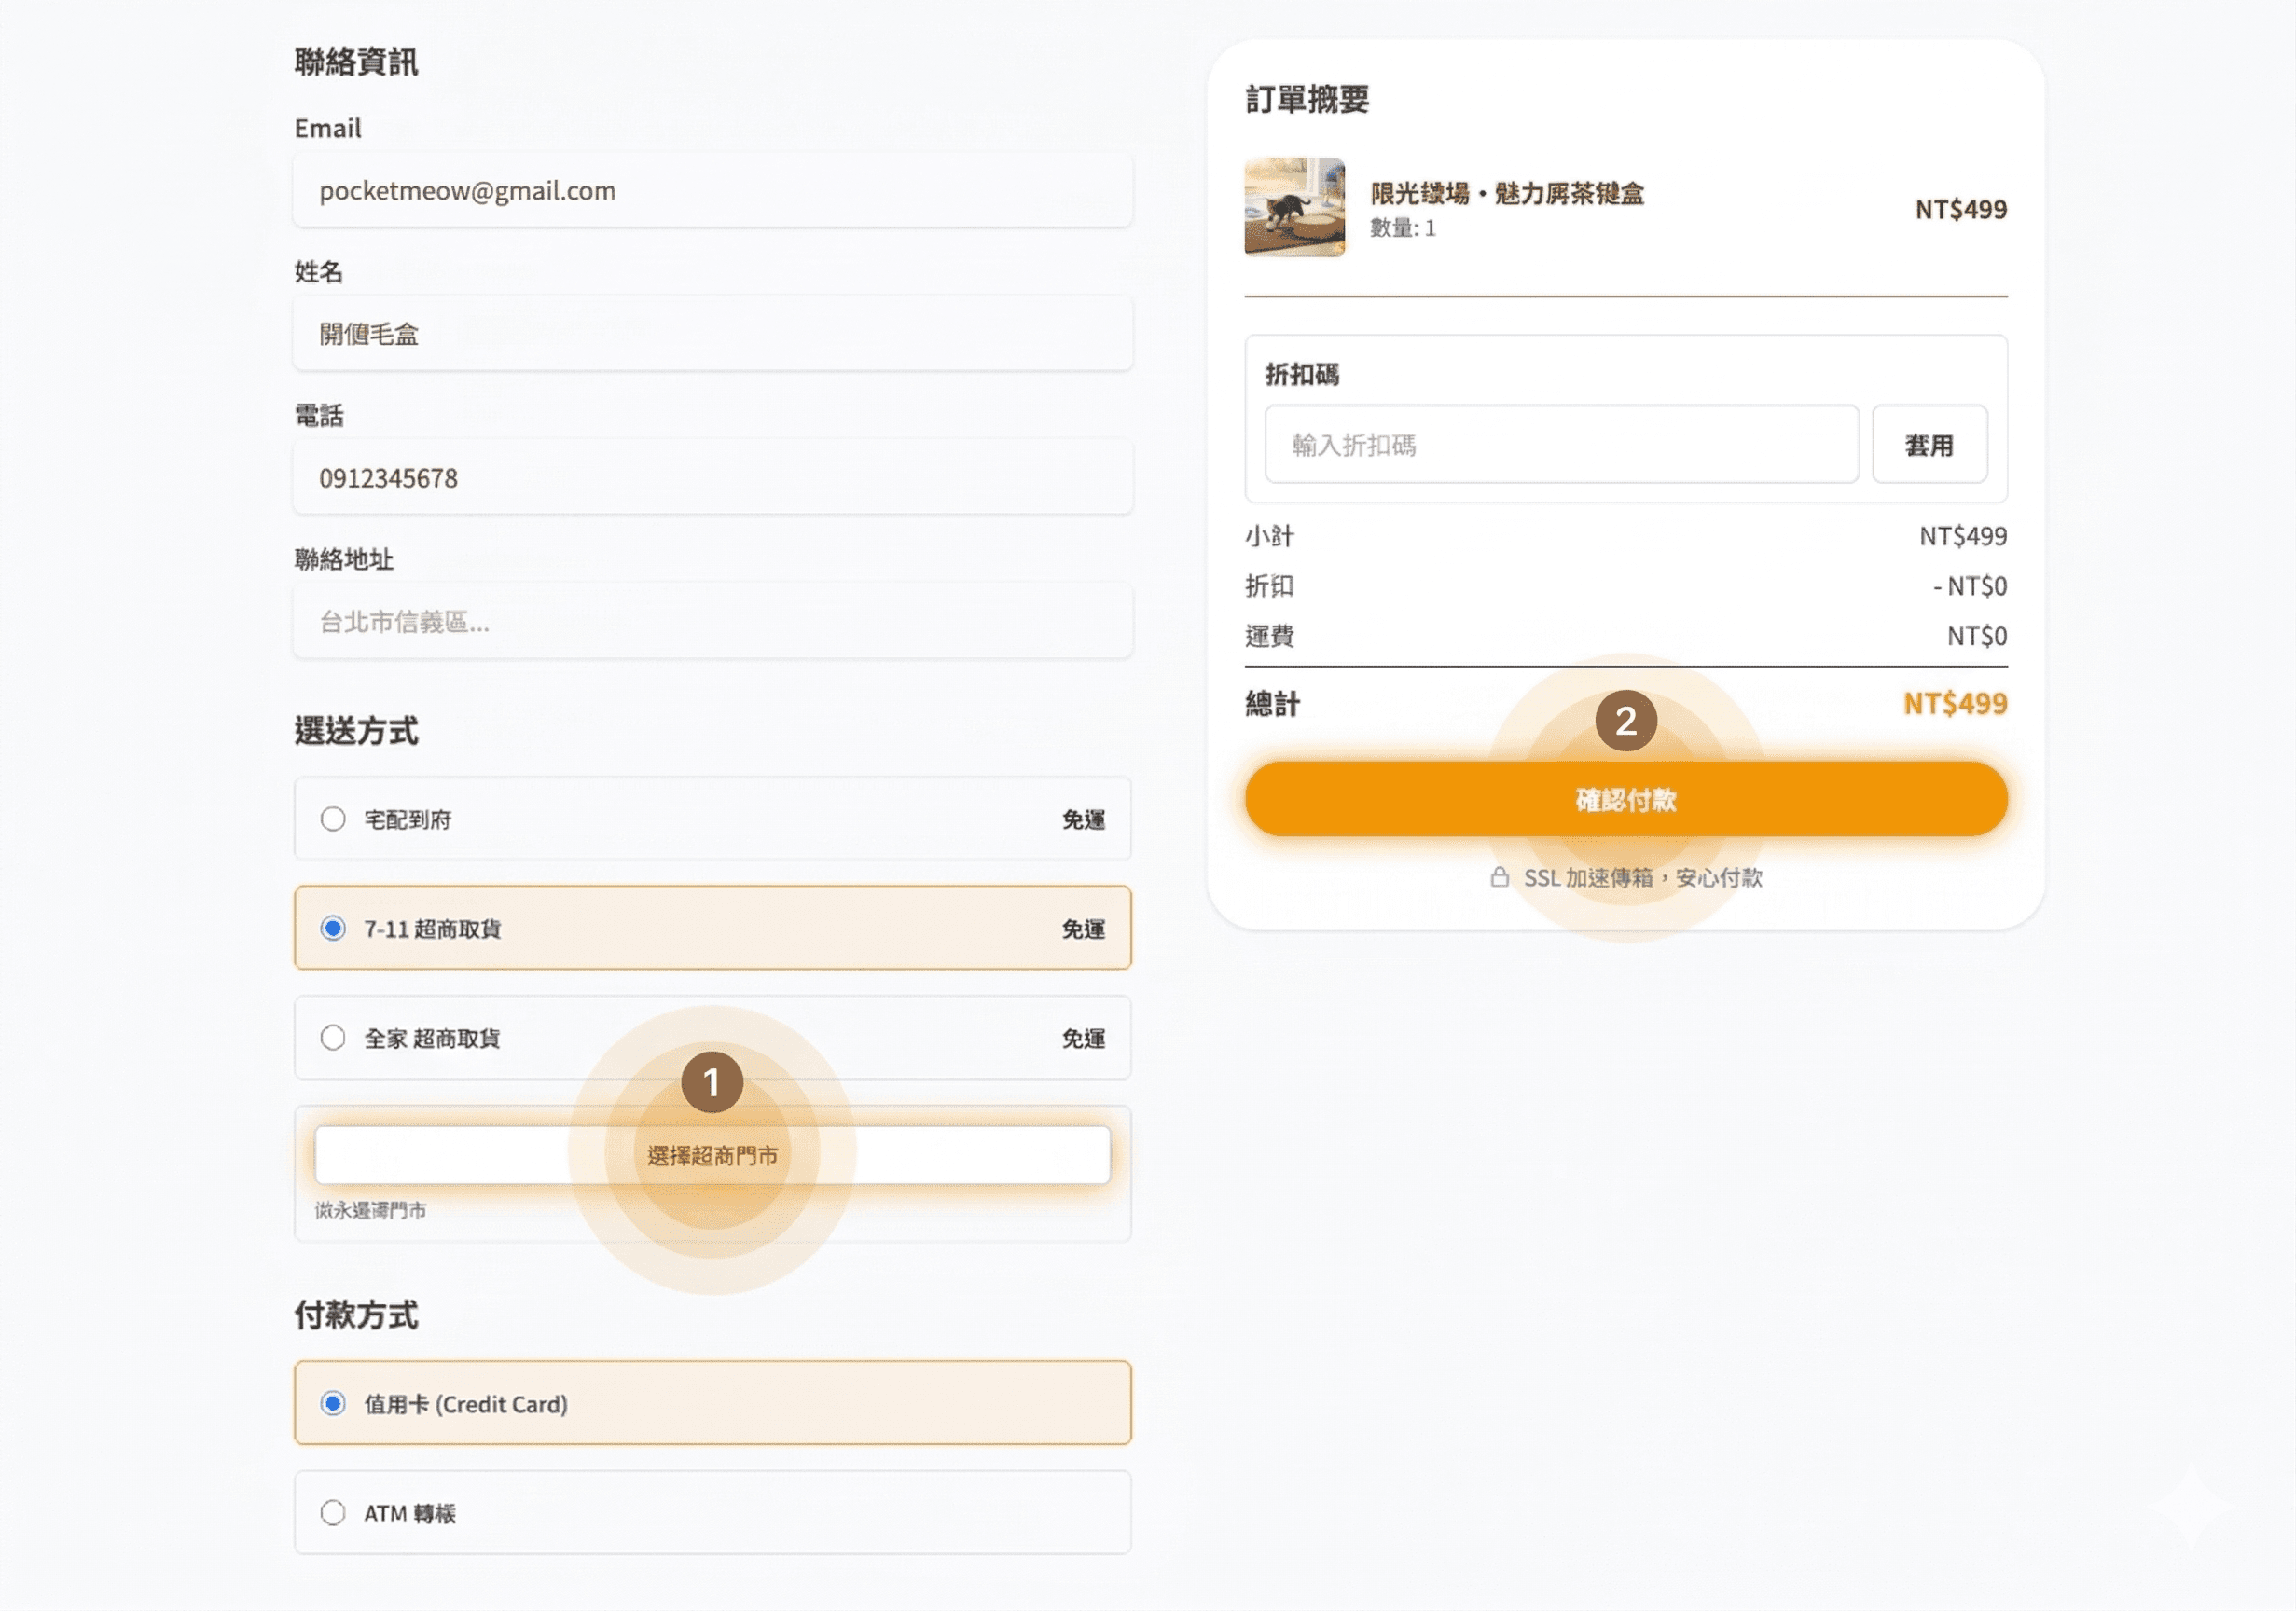Viewport: 2296px width, 1611px height.
Task: Click the 聯絡地址 address input
Action: point(712,621)
